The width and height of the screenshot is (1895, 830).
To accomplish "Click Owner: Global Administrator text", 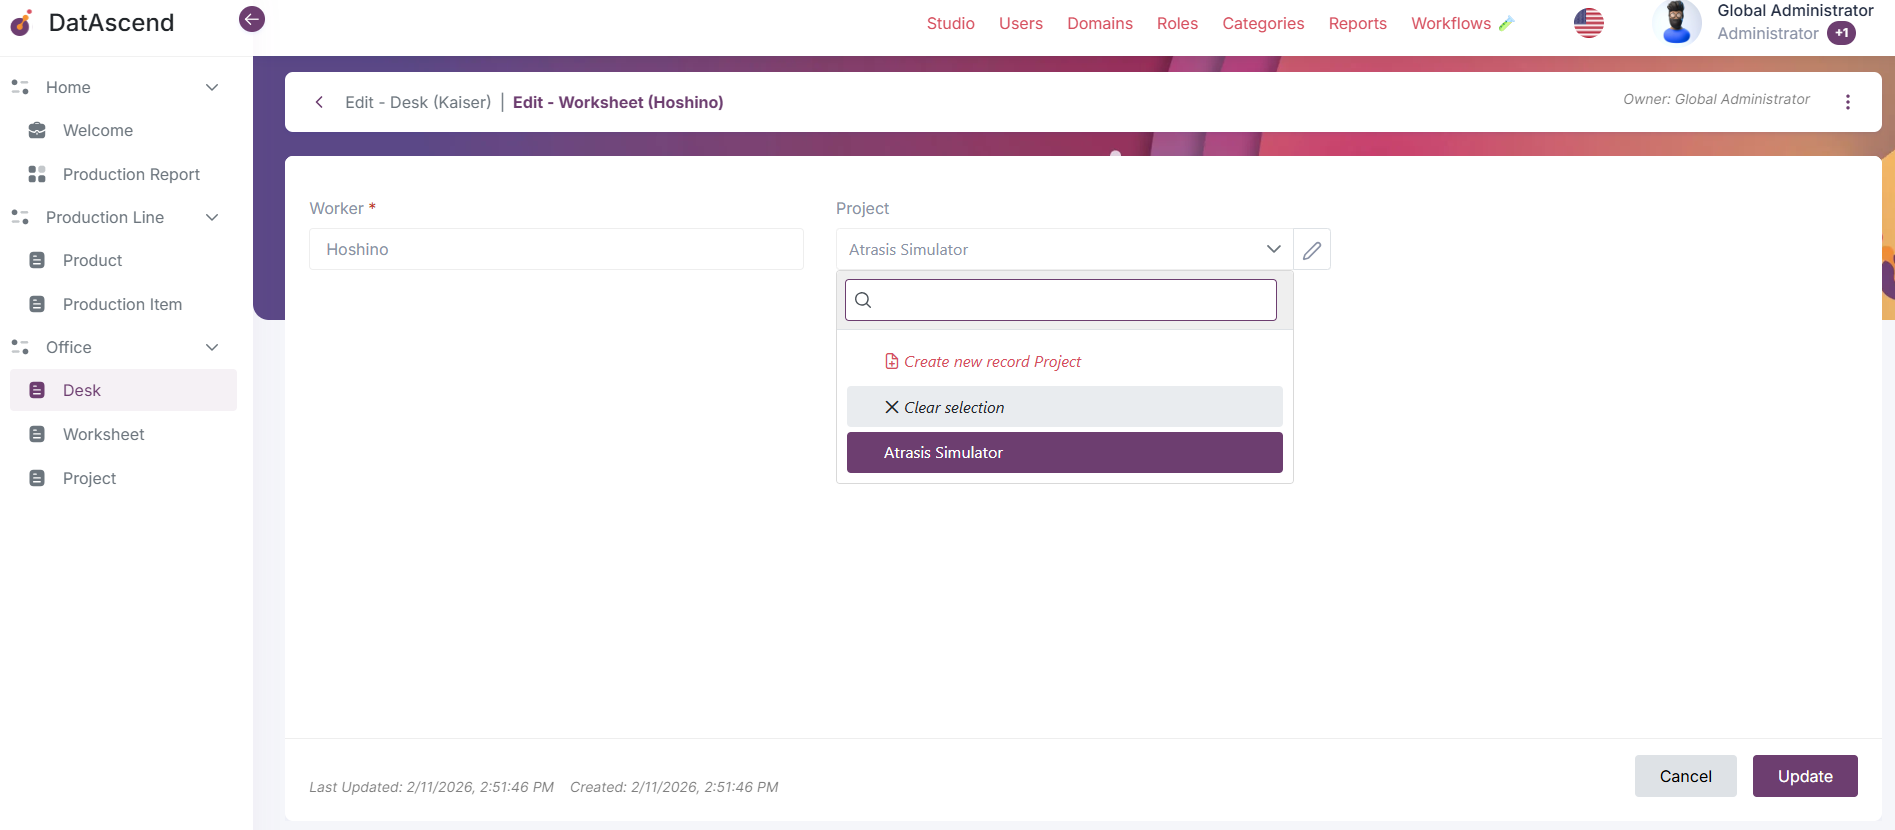I will pyautogui.click(x=1716, y=99).
